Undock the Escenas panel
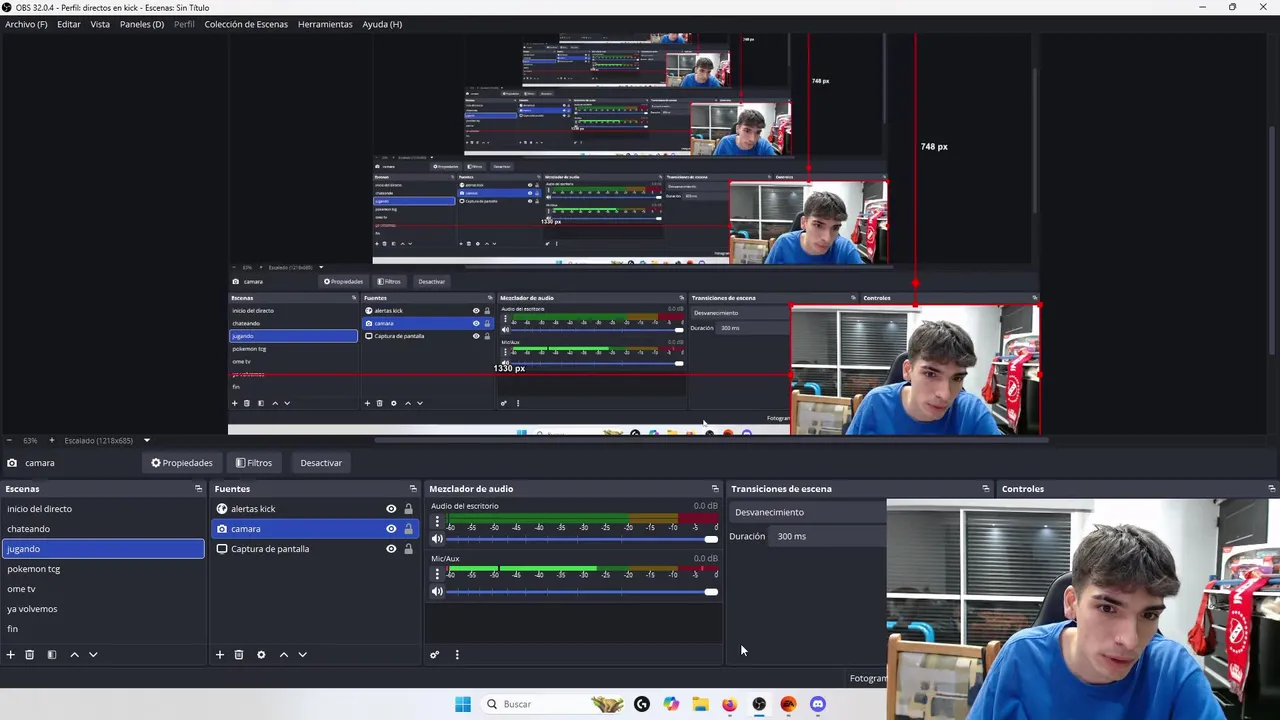1280x720 pixels. (x=198, y=489)
